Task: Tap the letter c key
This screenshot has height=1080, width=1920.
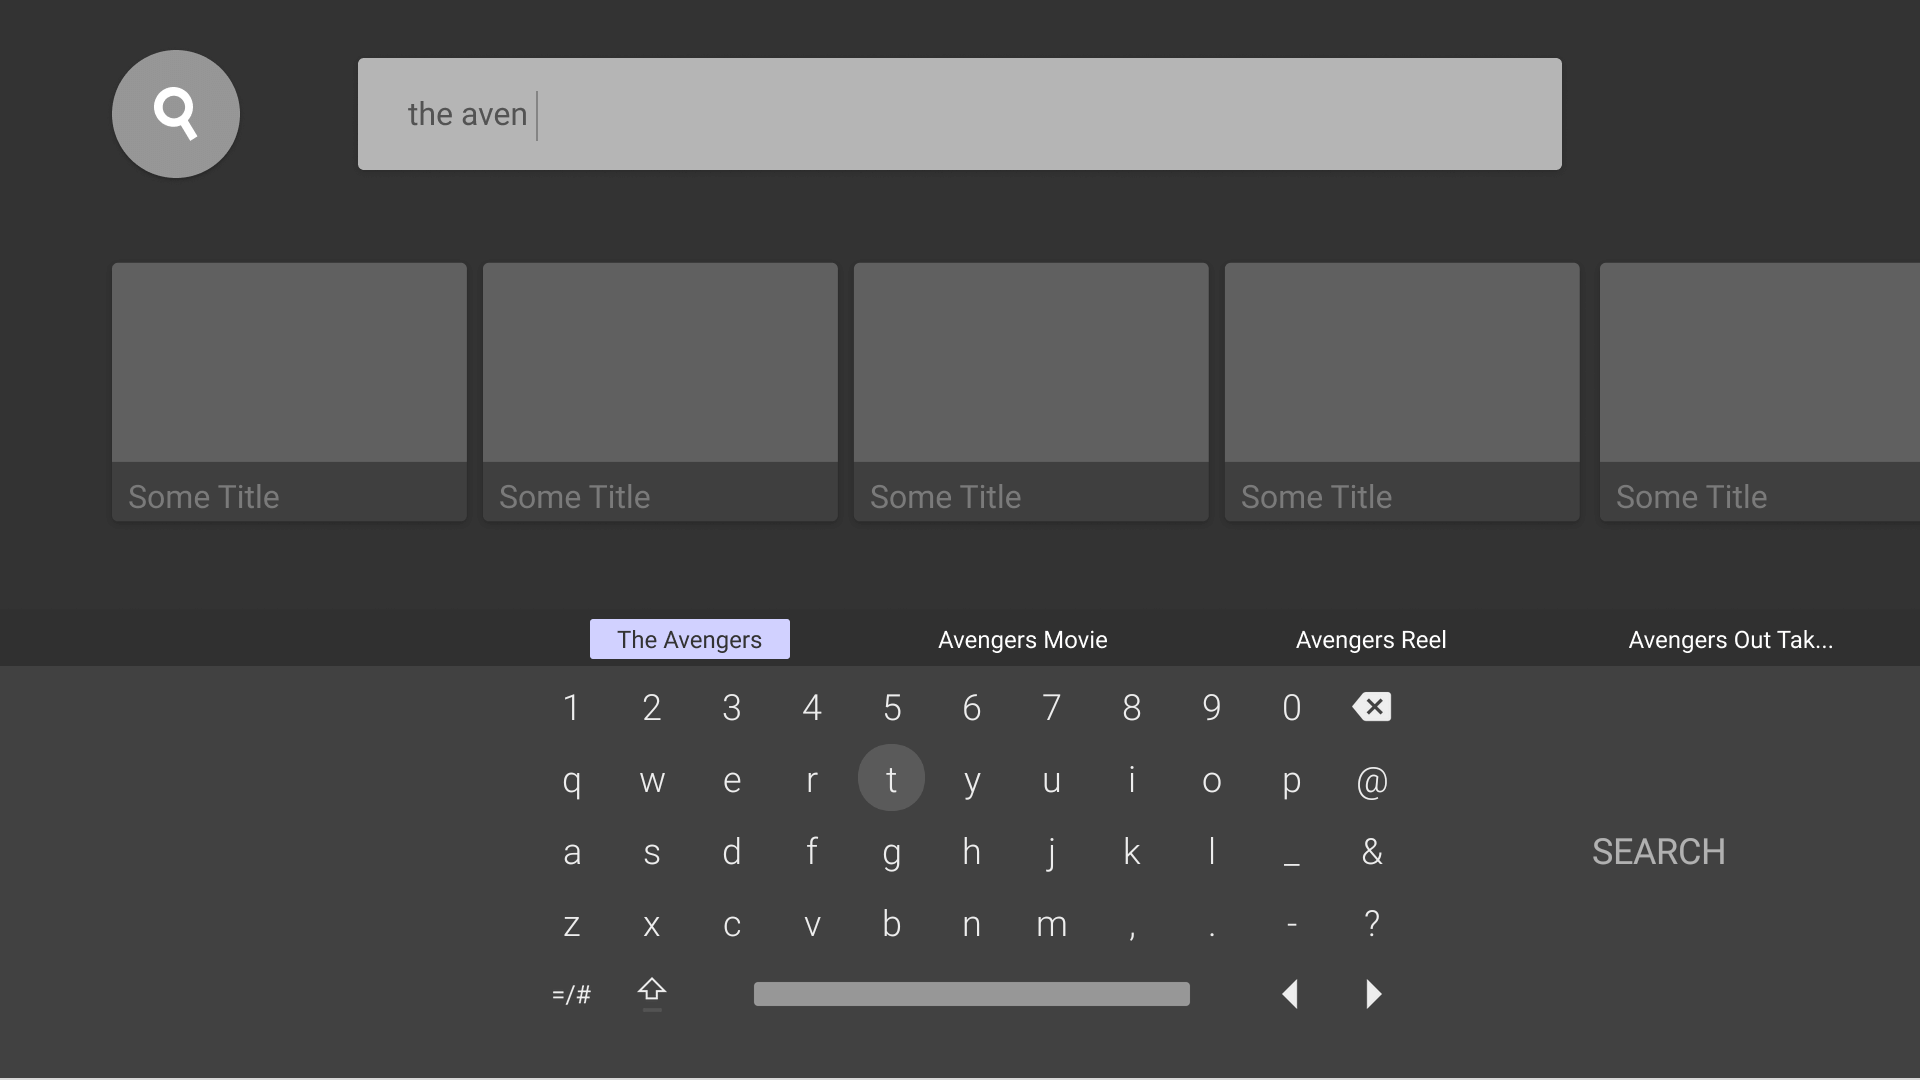Action: tap(732, 925)
